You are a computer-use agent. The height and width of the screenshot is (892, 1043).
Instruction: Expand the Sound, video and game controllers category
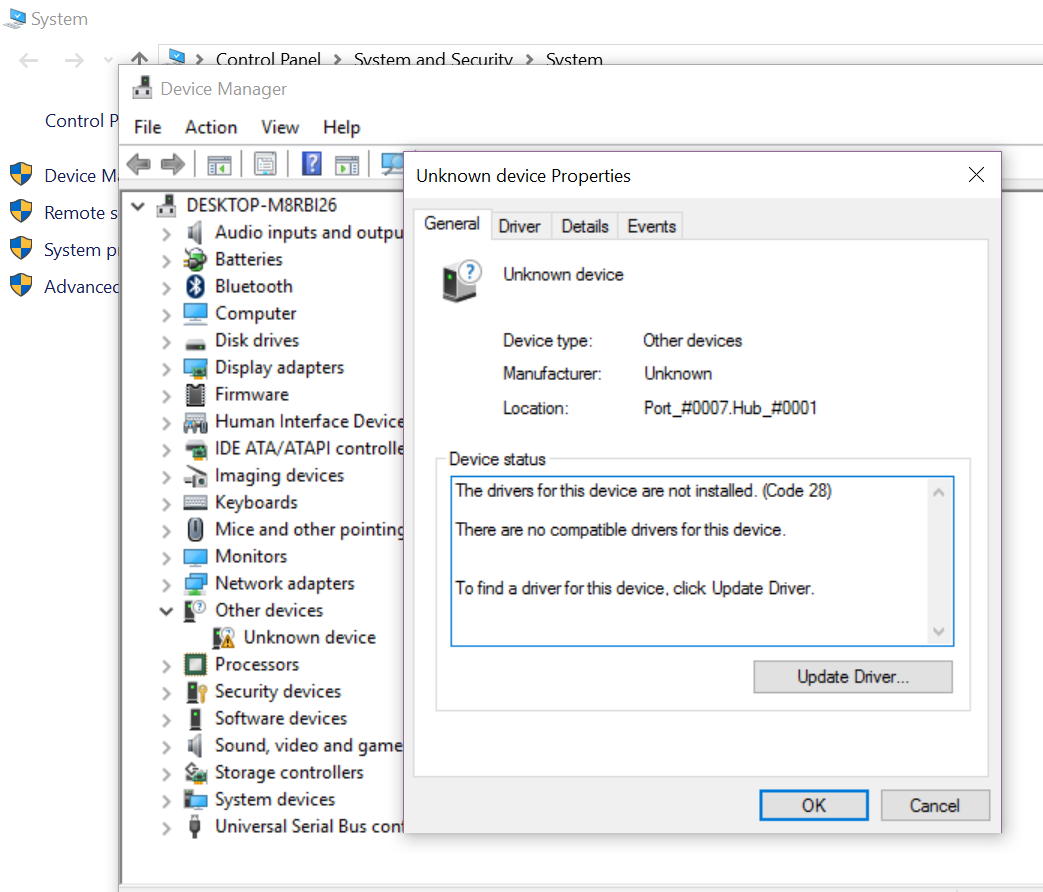pyautogui.click(x=166, y=746)
